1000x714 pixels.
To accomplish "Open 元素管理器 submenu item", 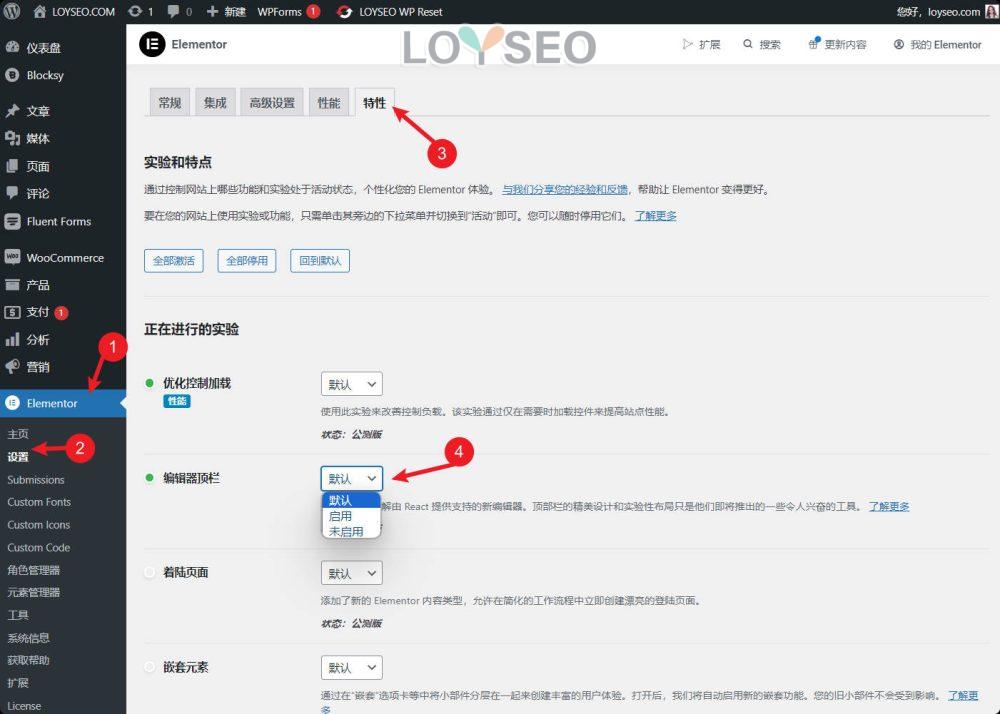I will 33,592.
